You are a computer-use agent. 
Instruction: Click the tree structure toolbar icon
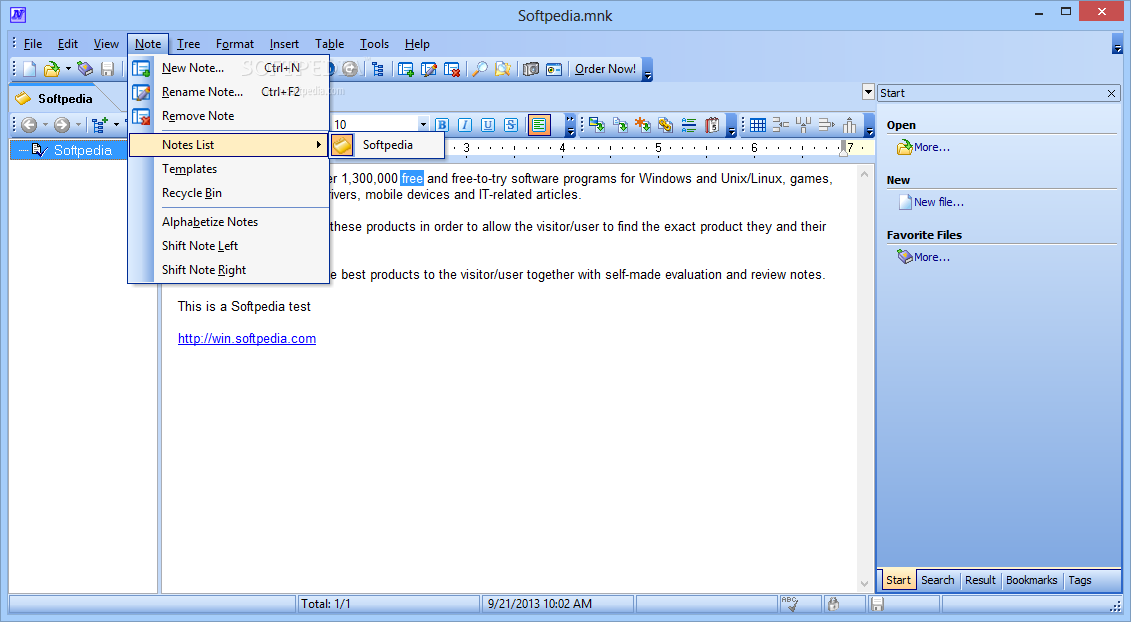[x=378, y=69]
